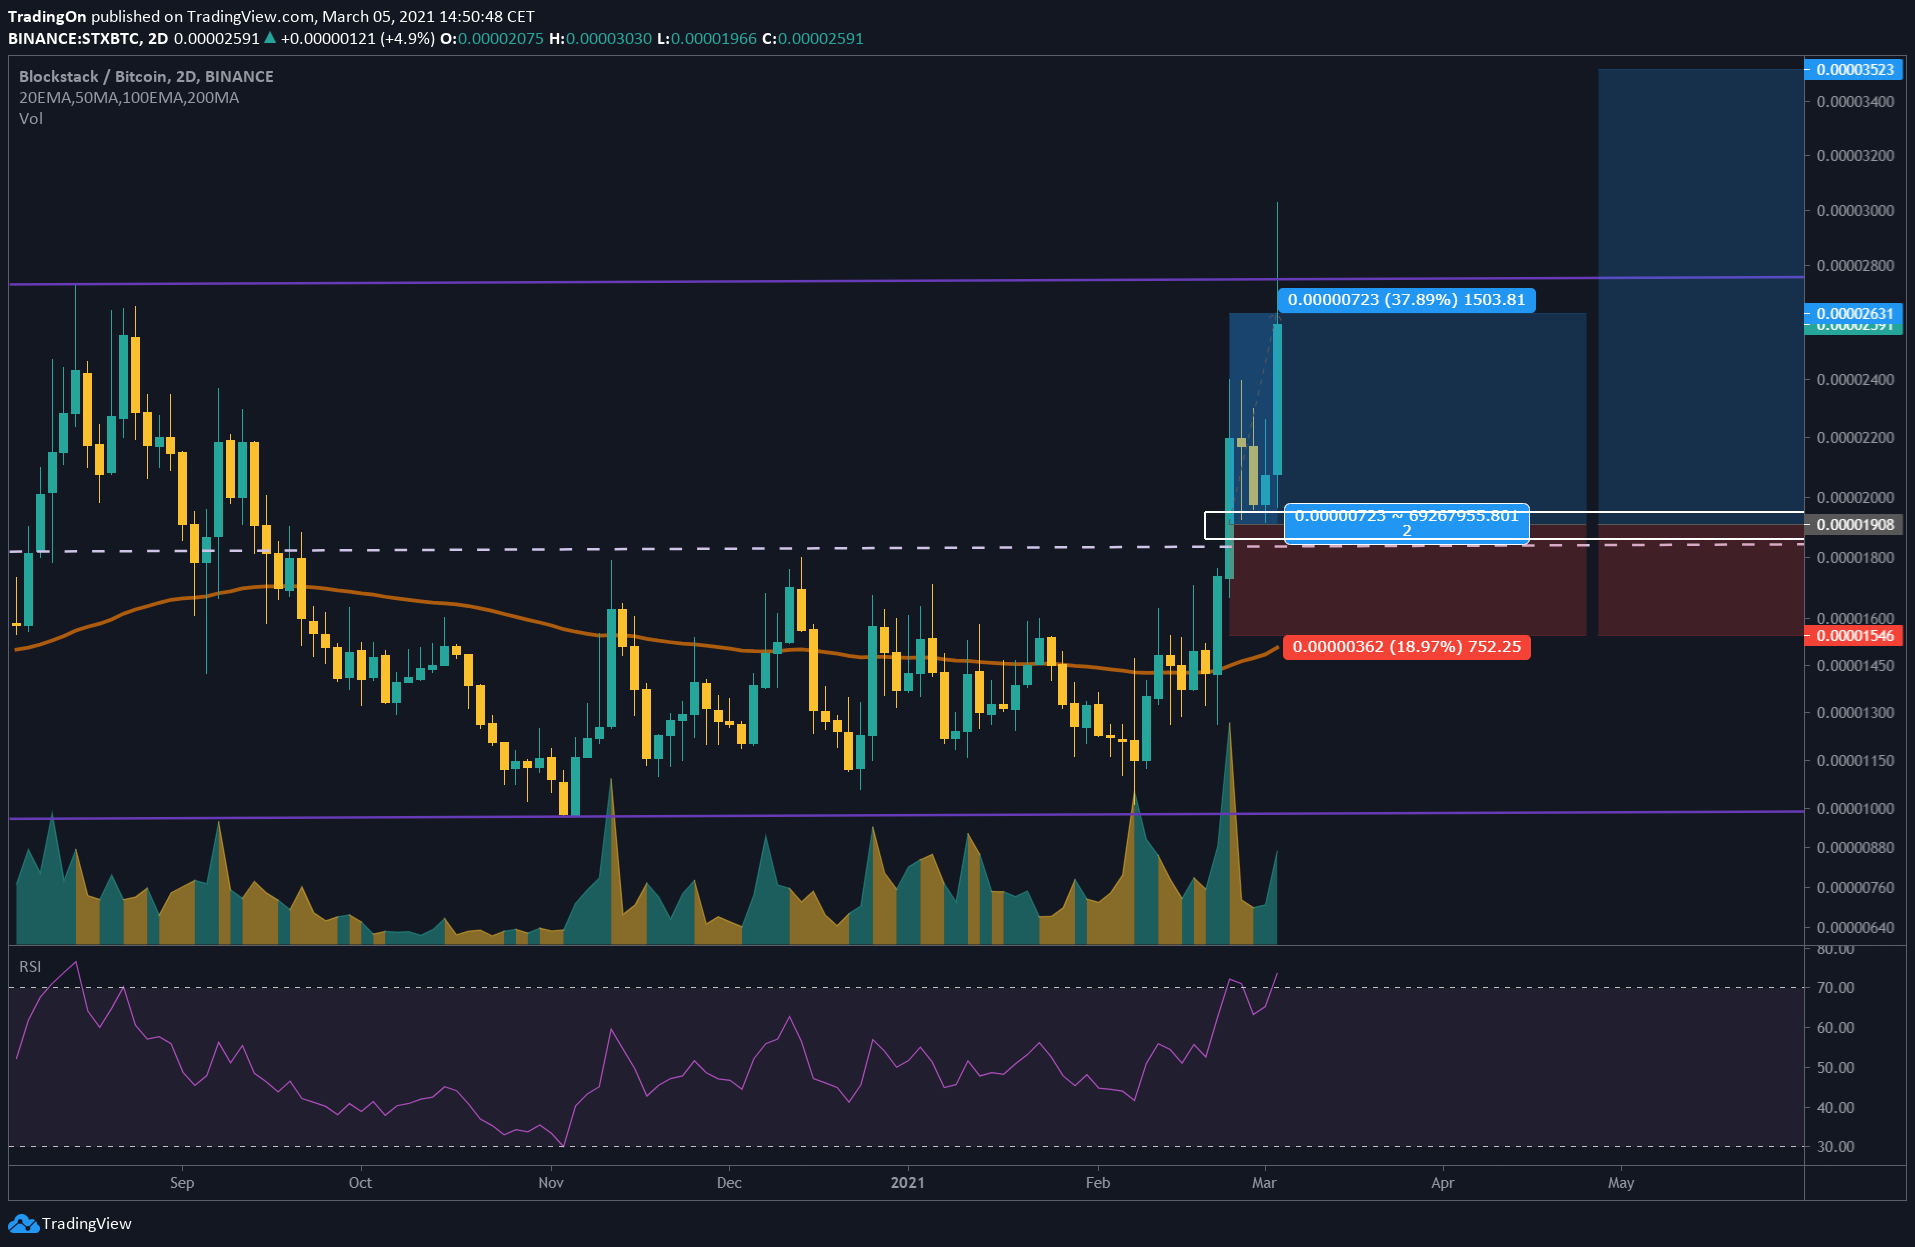Click the 0.00001300 price axis label
Image resolution: width=1915 pixels, height=1247 pixels.
pyautogui.click(x=1855, y=712)
